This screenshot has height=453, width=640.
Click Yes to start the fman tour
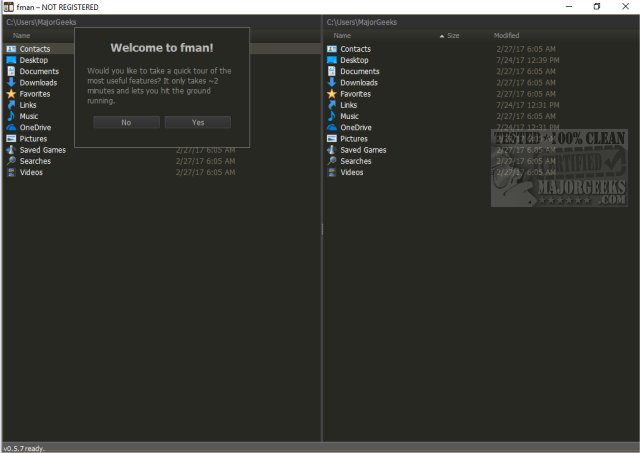click(197, 122)
